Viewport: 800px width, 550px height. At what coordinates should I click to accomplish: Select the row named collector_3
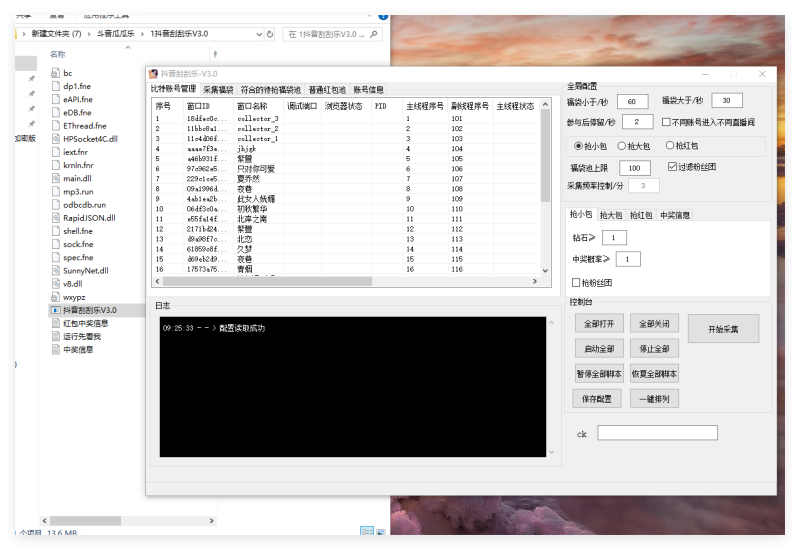(x=346, y=118)
